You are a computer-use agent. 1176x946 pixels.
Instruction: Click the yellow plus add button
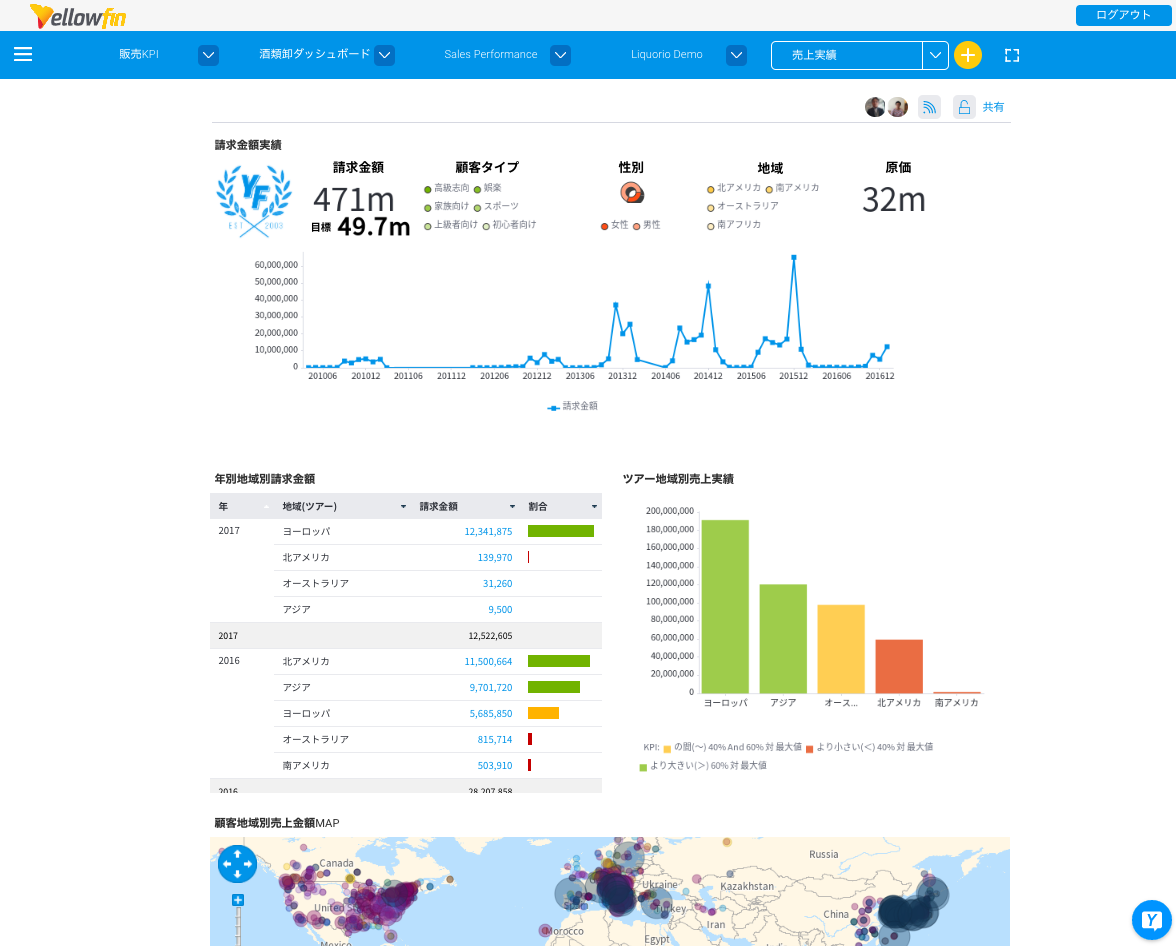pyautogui.click(x=967, y=55)
